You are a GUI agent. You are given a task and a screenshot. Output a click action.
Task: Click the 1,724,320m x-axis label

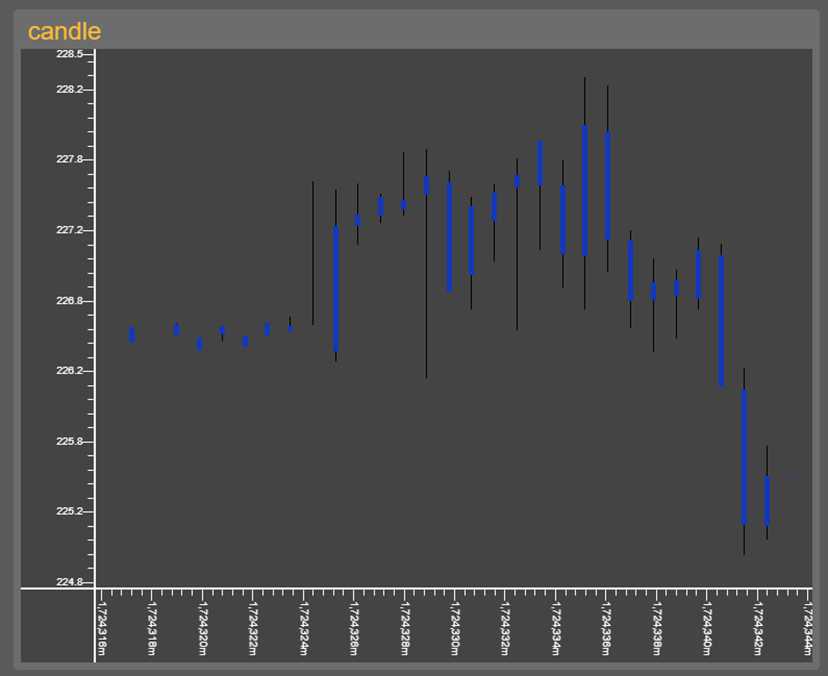pos(203,628)
